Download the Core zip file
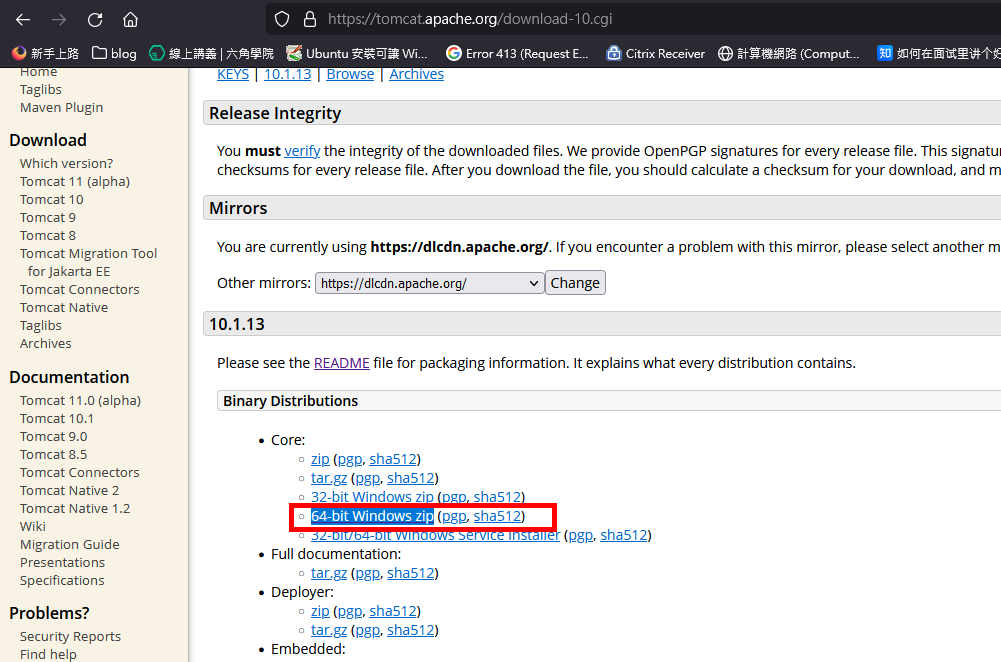1001x662 pixels. point(320,459)
